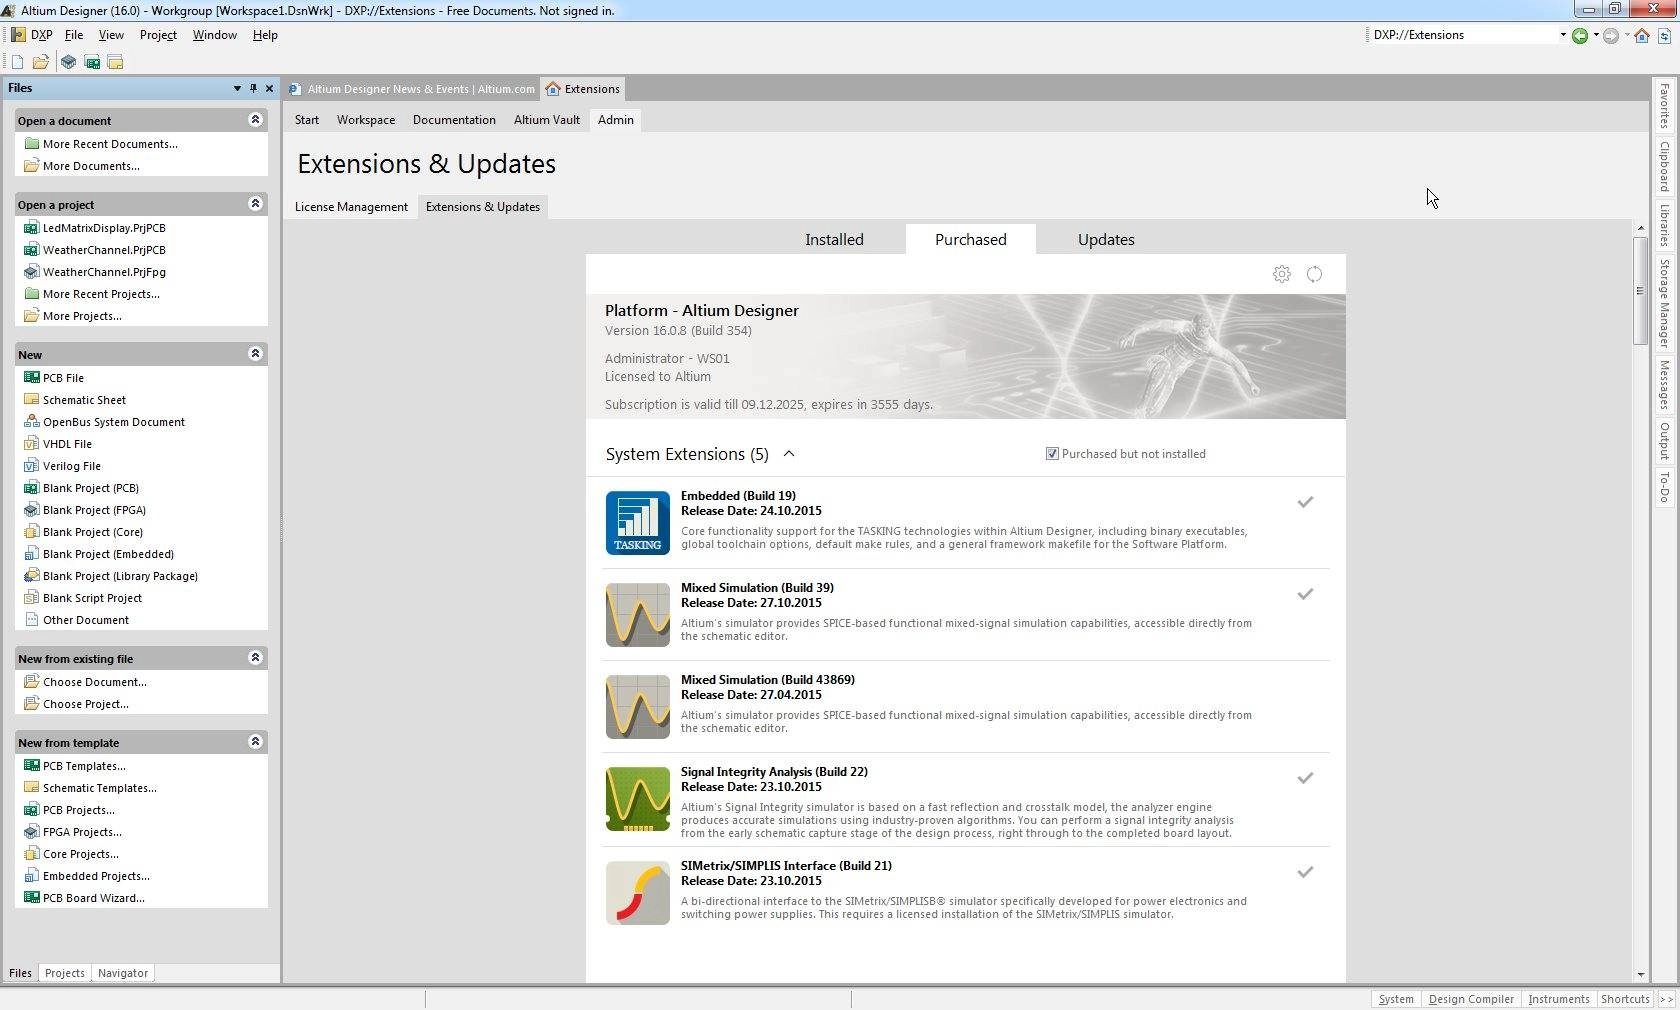Switch to the Installed tab

(834, 240)
